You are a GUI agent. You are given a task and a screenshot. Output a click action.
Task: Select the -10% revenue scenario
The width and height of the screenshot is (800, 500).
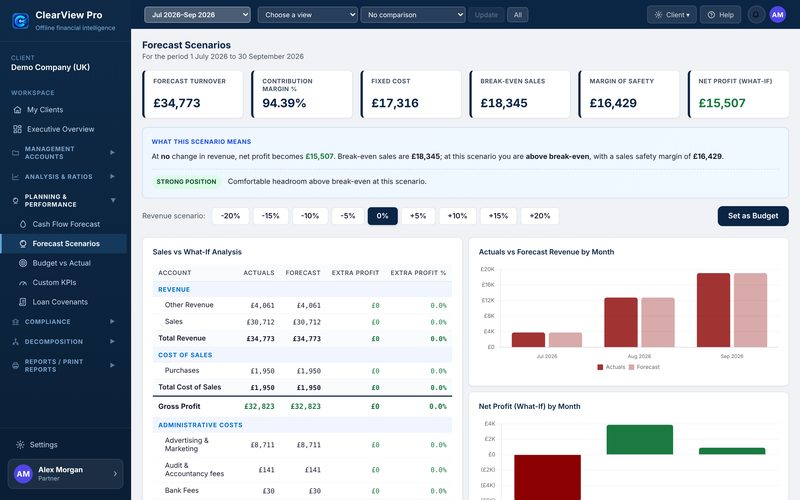[x=310, y=216]
